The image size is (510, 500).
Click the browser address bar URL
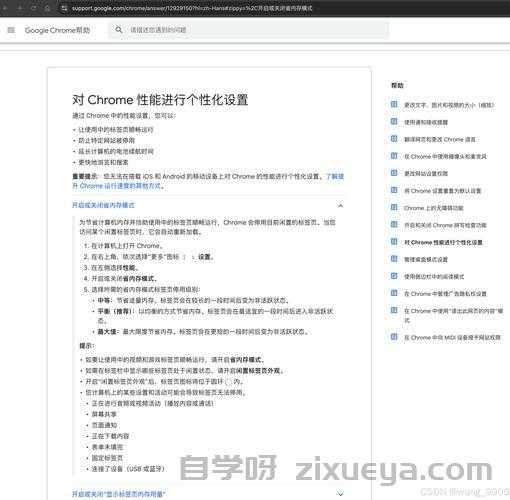tap(192, 8)
